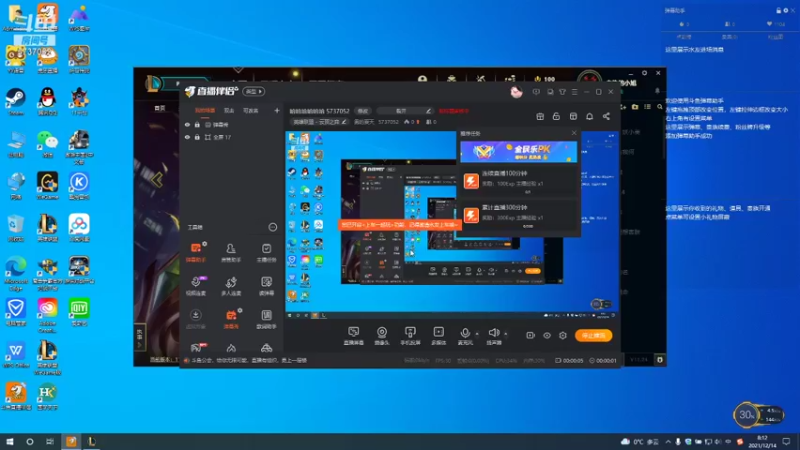The image size is (800, 450).
Task: Open the 弹幕助手 tool in toolbox
Action: pos(196,253)
